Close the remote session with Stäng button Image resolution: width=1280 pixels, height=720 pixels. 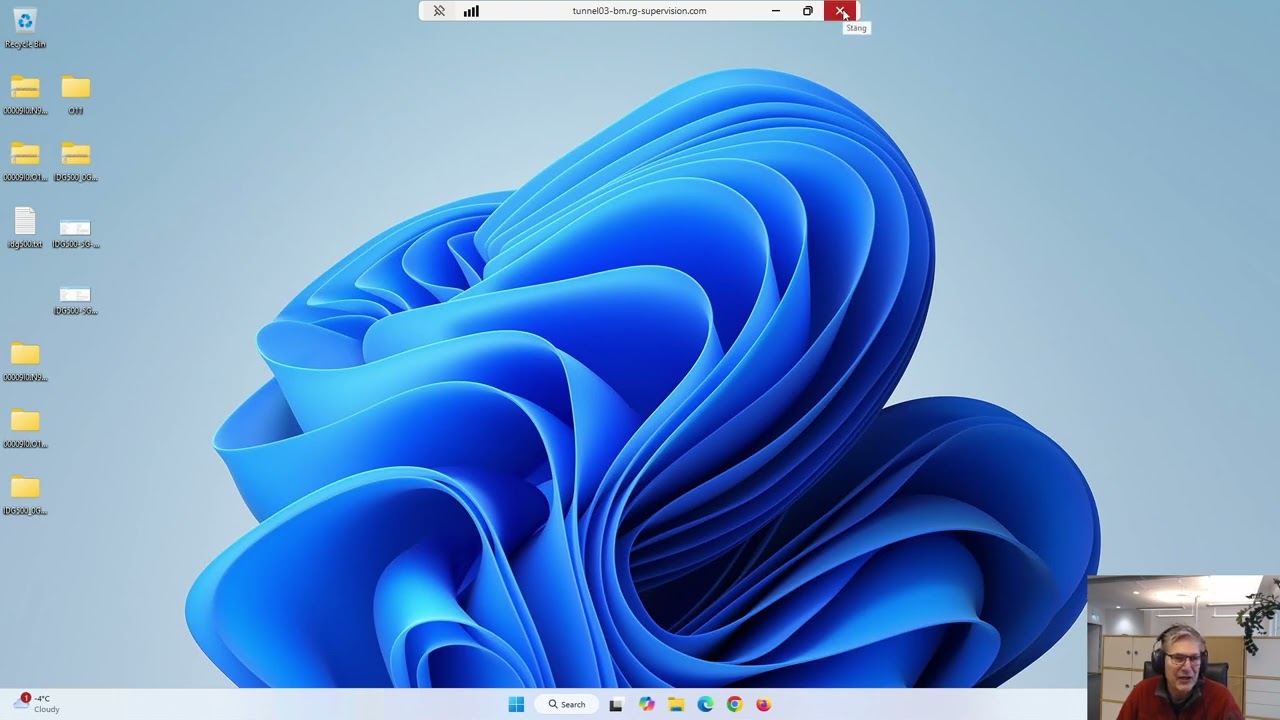[x=841, y=11]
